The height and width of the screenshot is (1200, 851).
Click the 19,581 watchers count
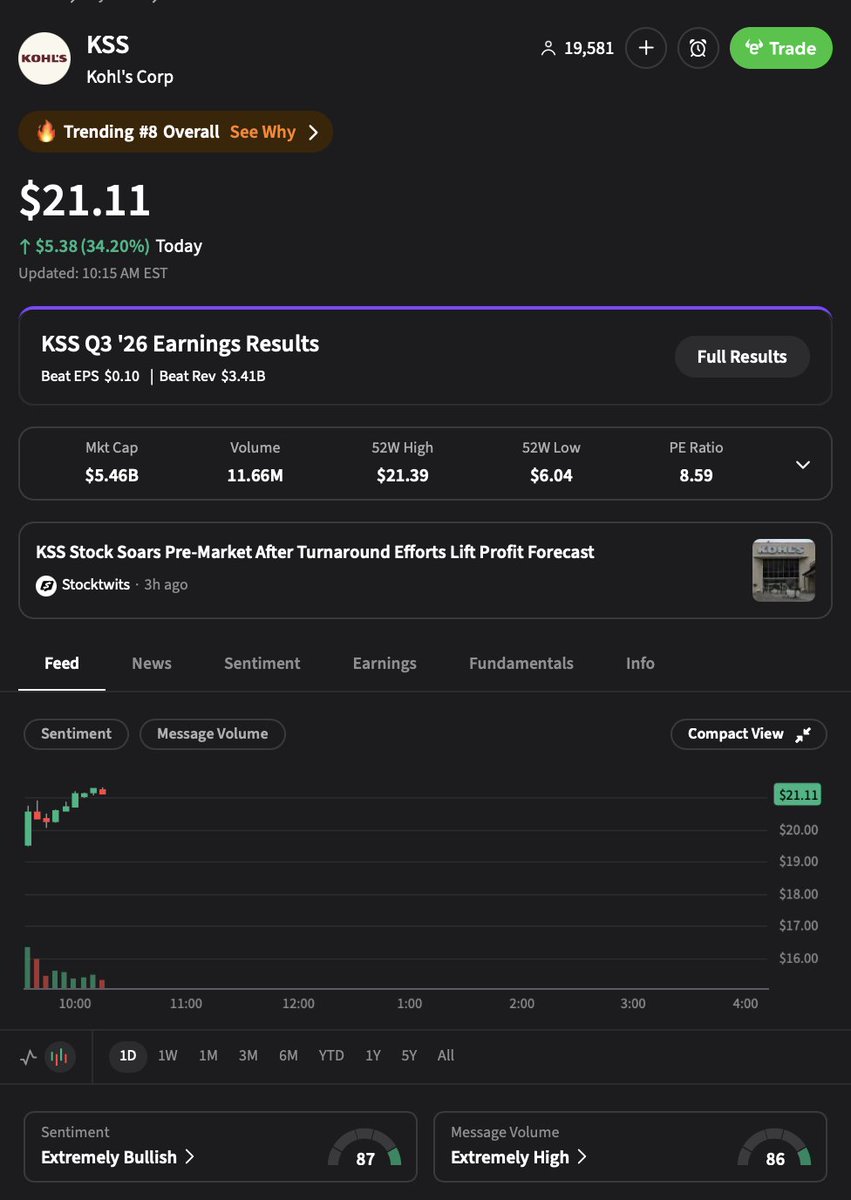589,48
